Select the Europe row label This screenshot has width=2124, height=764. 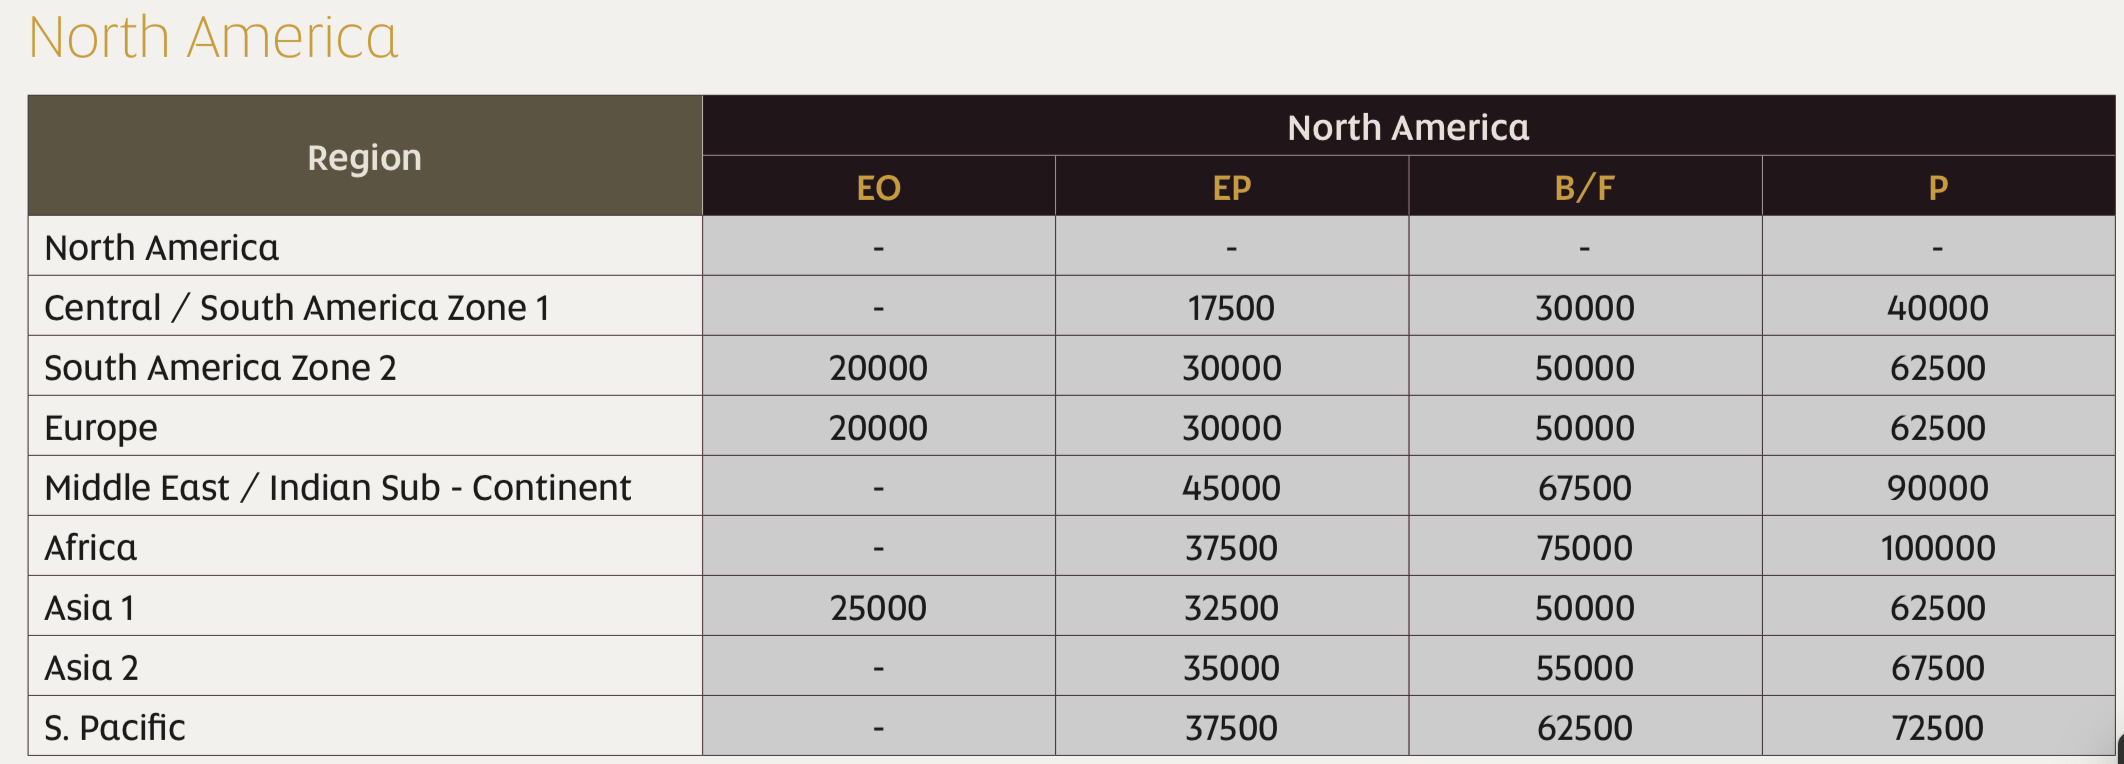(x=101, y=428)
